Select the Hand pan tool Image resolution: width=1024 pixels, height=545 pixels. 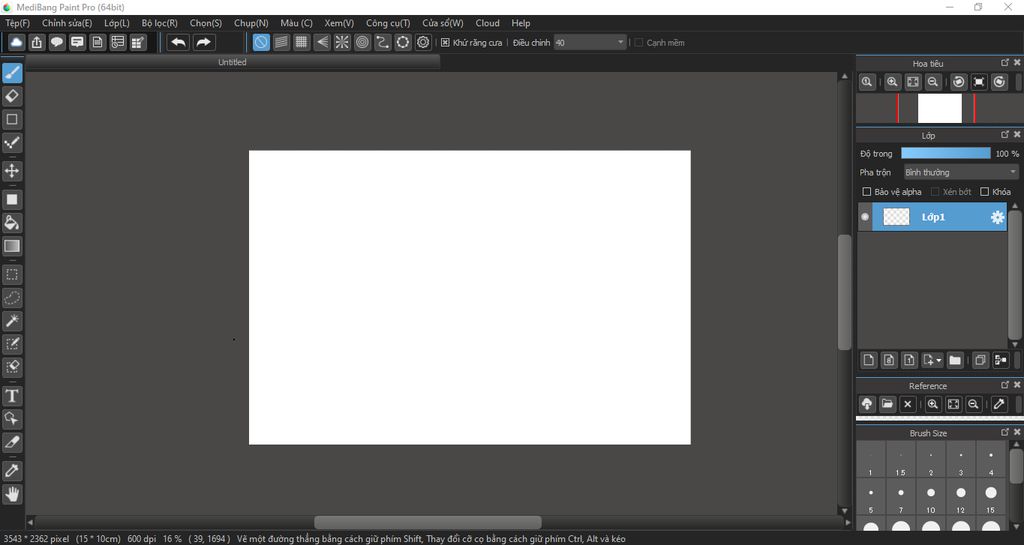pyautogui.click(x=12, y=494)
